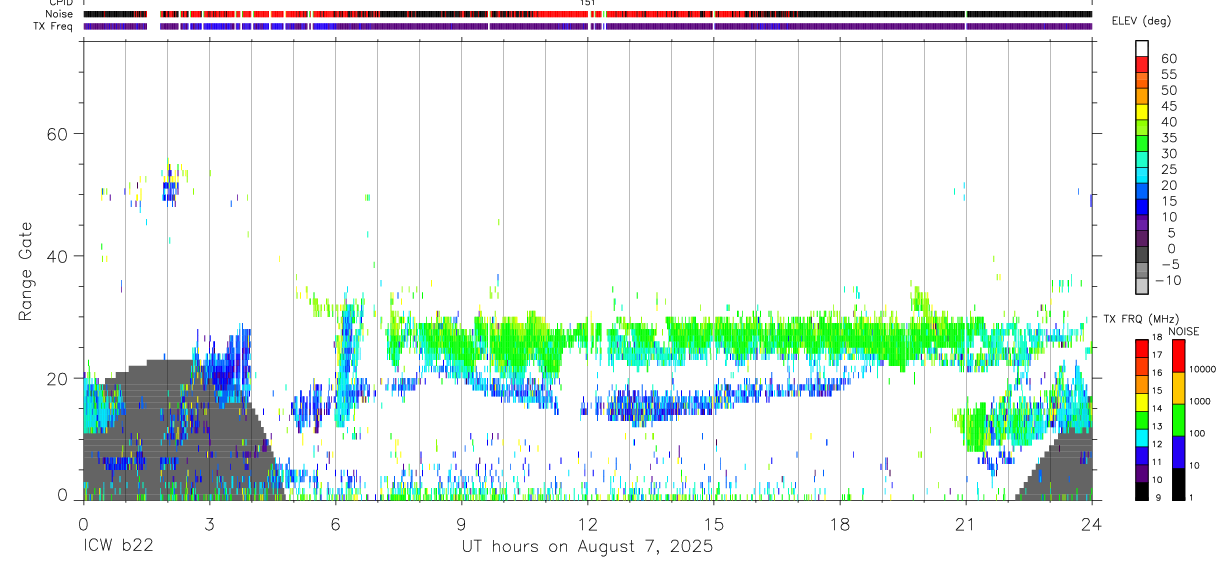Screen dimensions: 1228x567
Task: Click the '-10' label on the ELEV scale
Action: (1166, 281)
